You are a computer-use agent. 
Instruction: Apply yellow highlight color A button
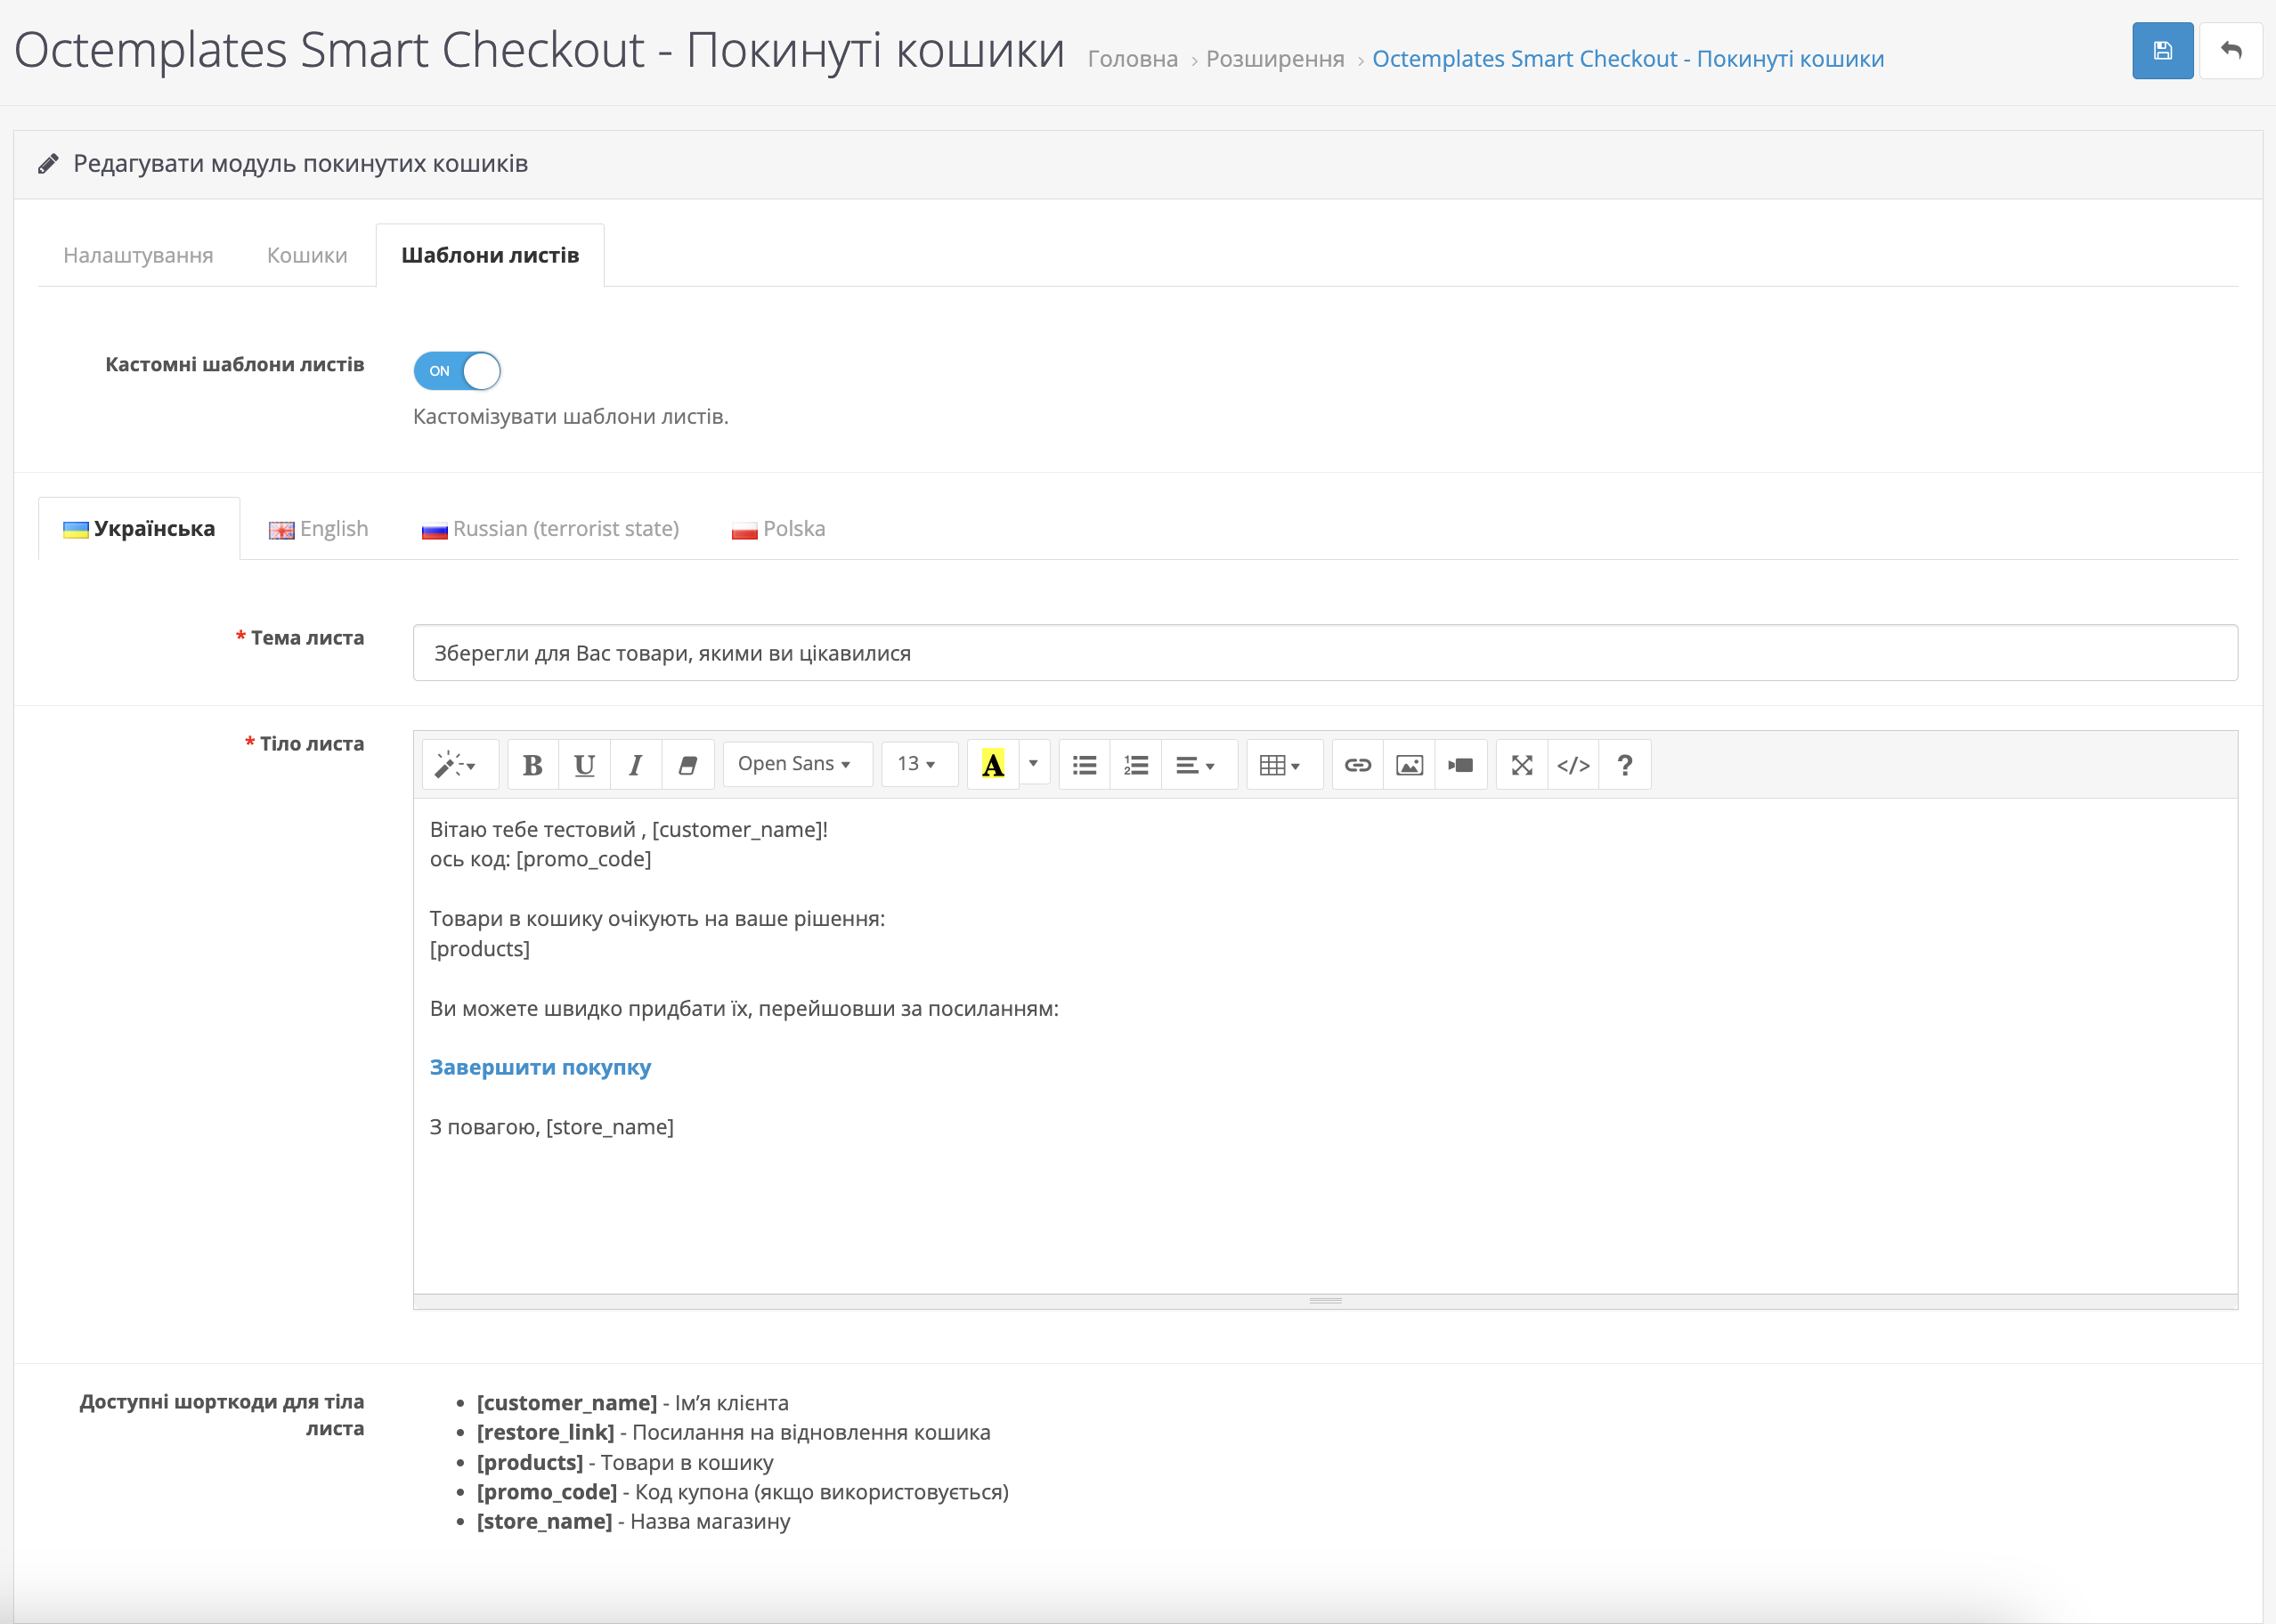[x=992, y=765]
